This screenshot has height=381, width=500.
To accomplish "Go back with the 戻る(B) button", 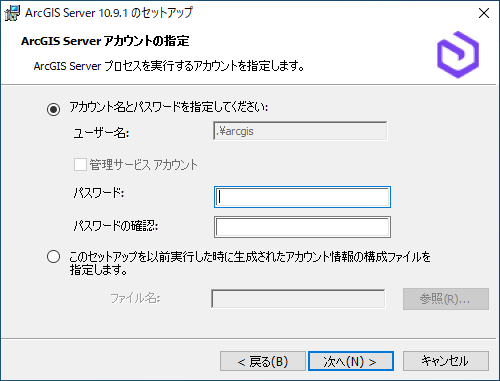I will [263, 361].
